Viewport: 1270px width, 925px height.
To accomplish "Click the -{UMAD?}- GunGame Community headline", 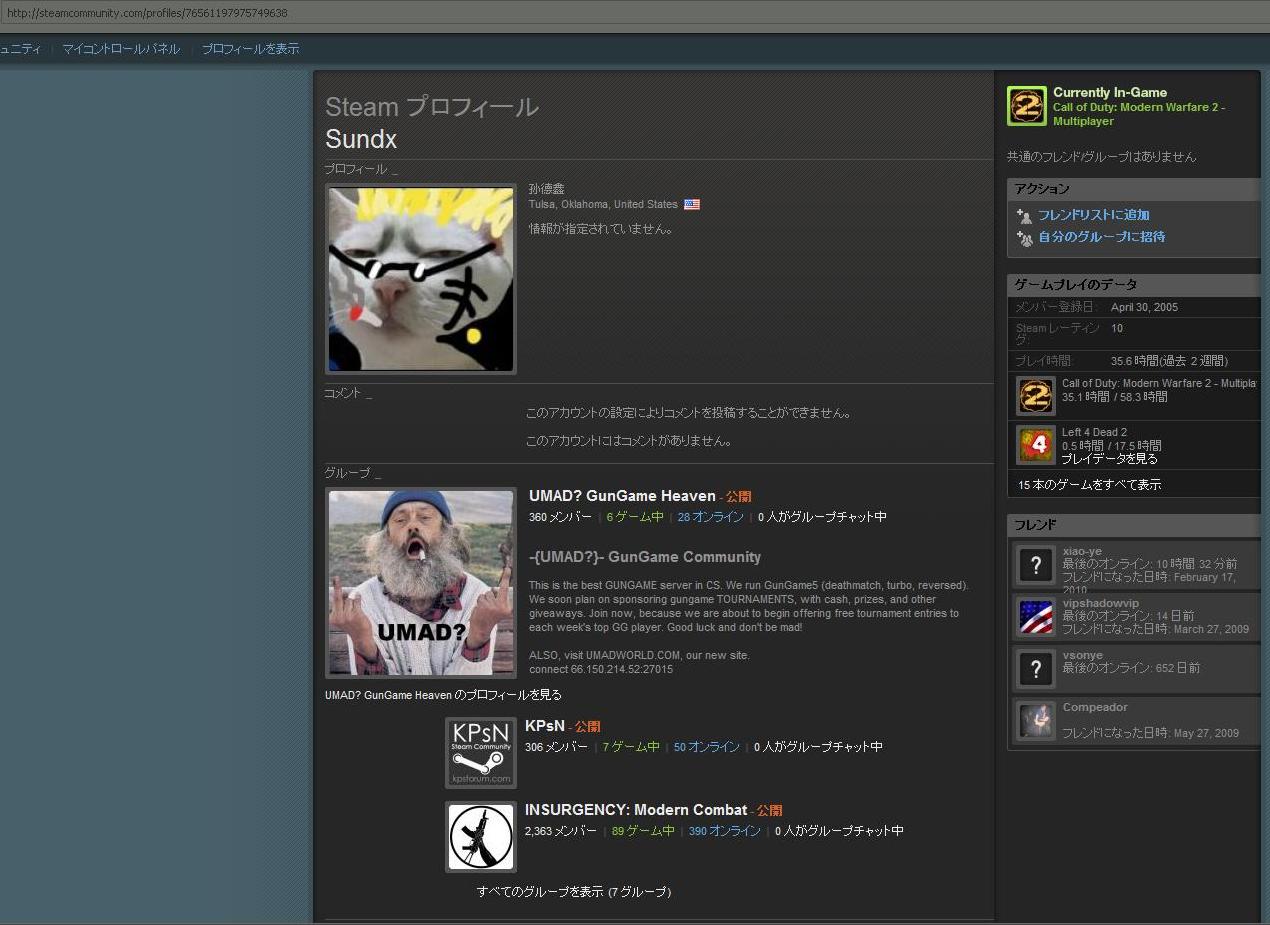I will [x=645, y=557].
